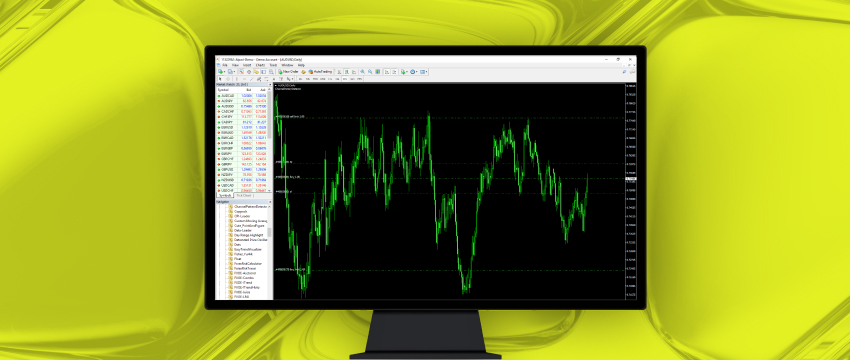Select the Horizontal Line tool
Image resolution: width=850 pixels, height=360 pixels.
[x=244, y=79]
